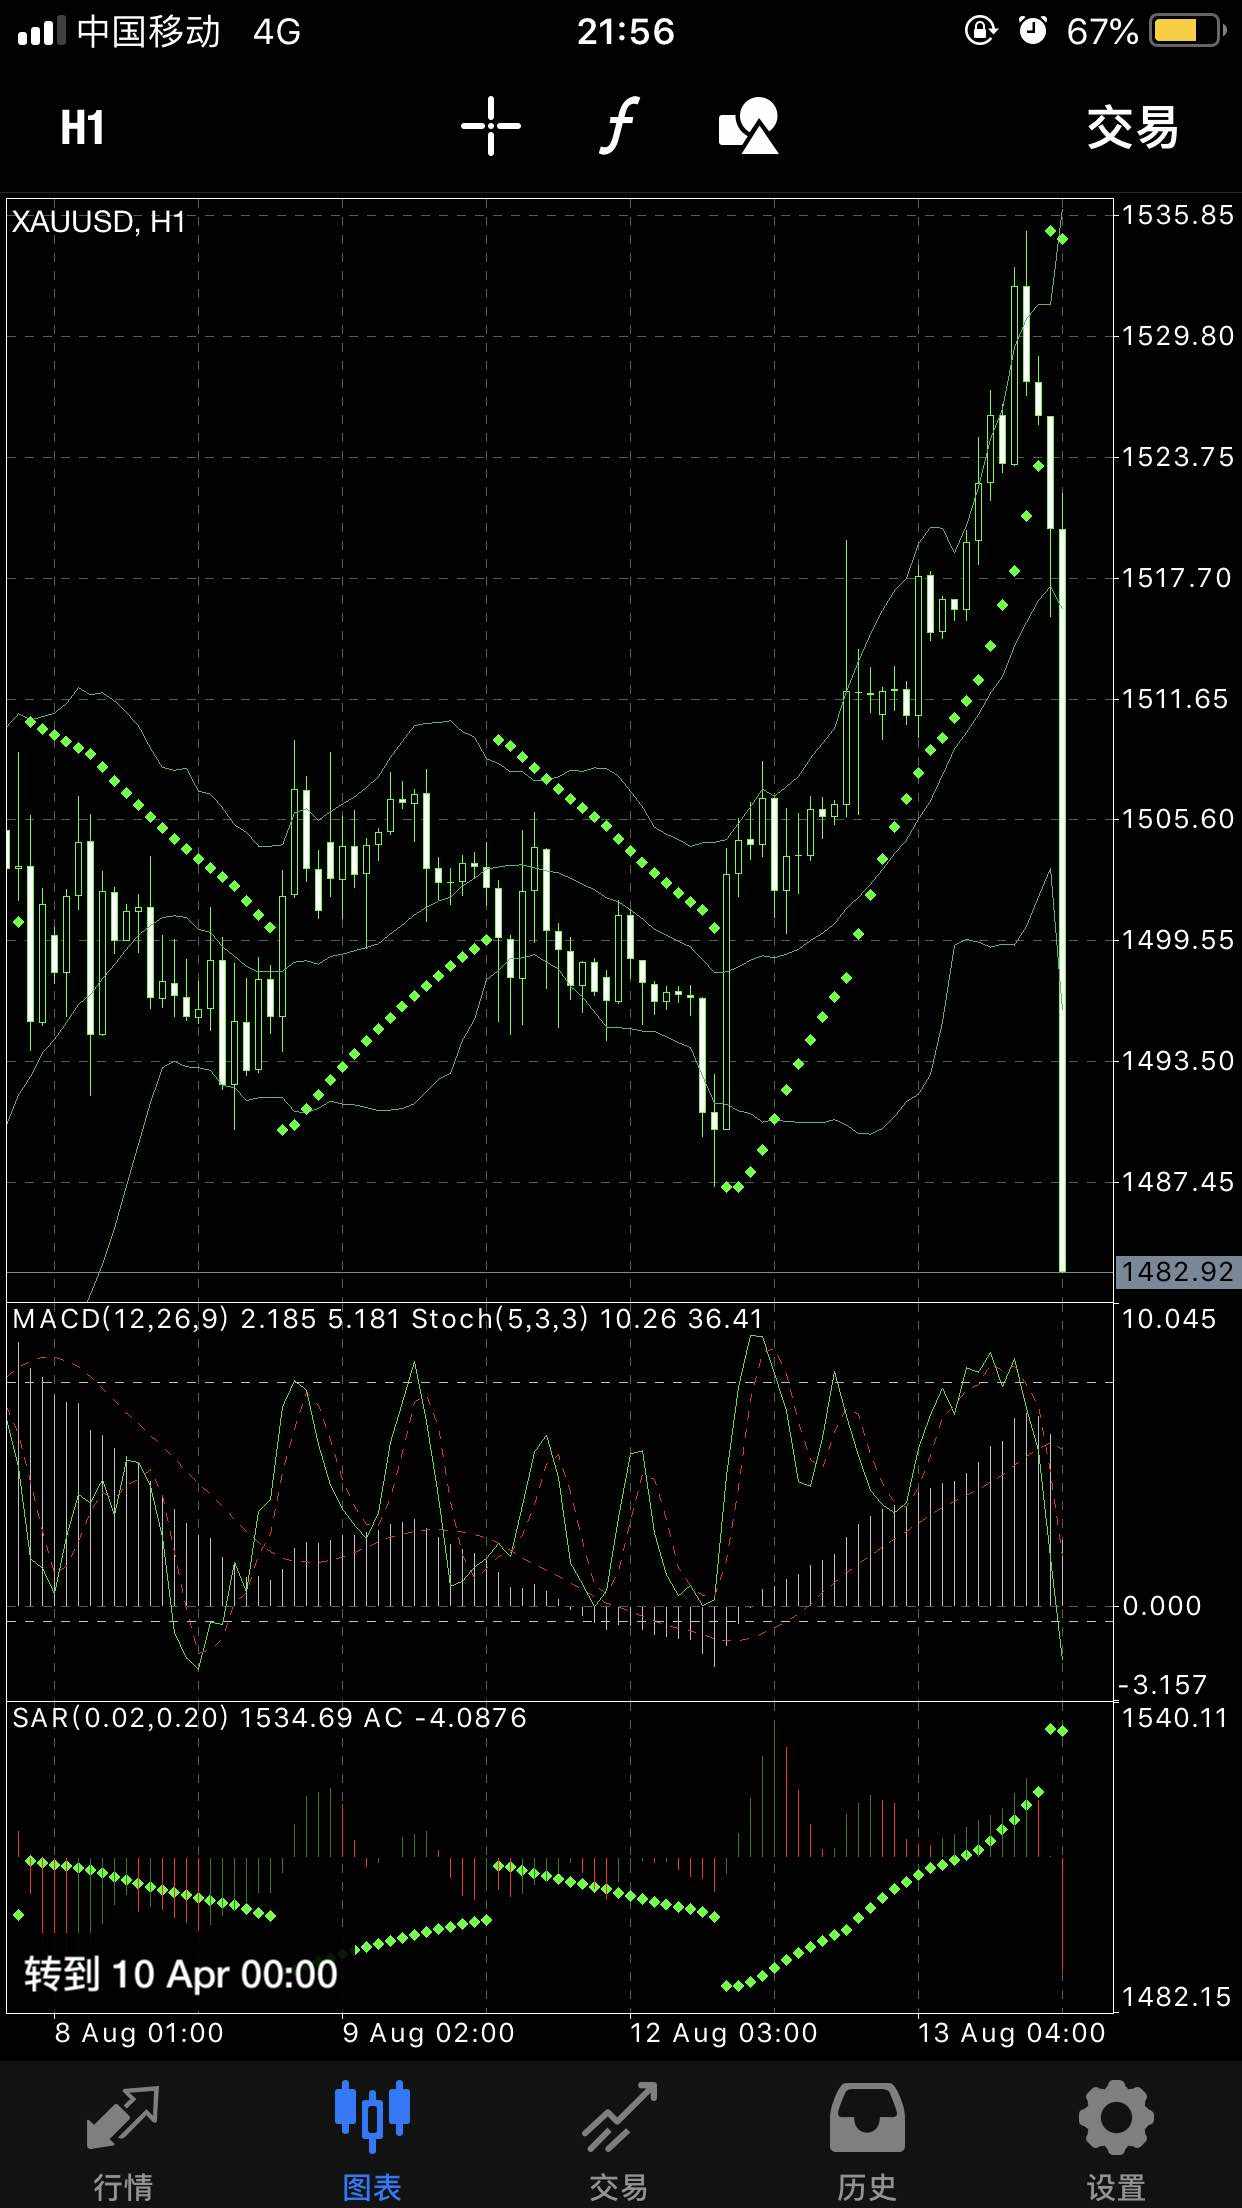Click the 13 Aug 04:00 time label
Image resolution: width=1242 pixels, height=2208 pixels.
point(1012,2033)
